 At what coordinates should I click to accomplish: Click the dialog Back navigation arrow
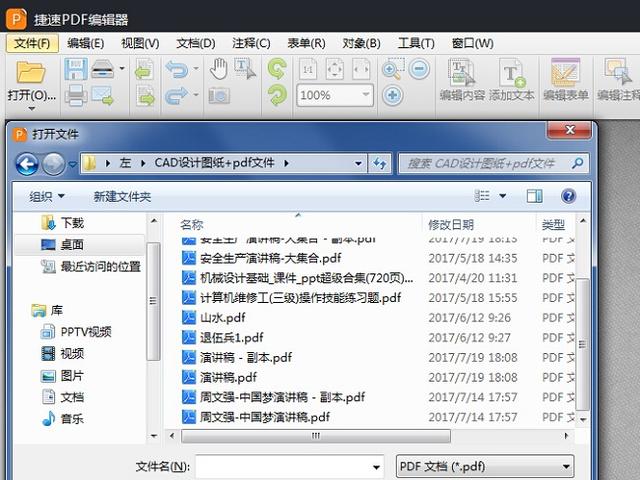pyautogui.click(x=27, y=164)
